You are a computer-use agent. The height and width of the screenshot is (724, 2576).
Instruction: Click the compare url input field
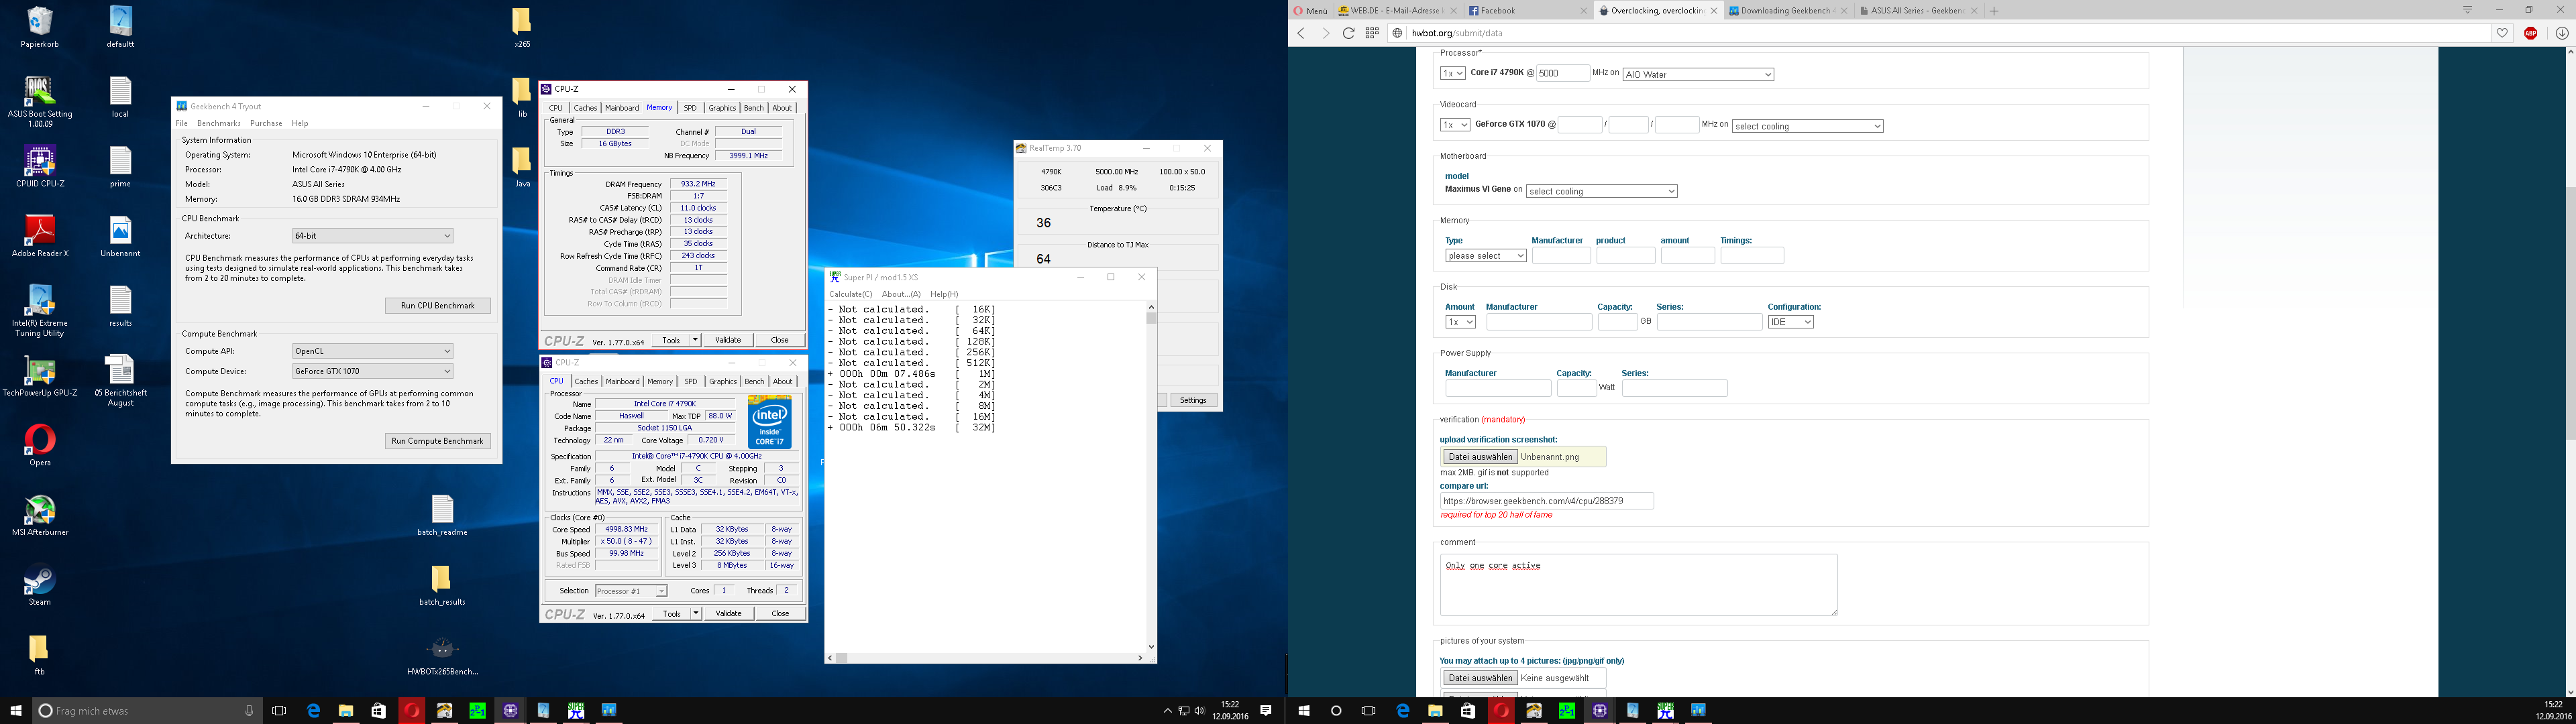tap(1546, 501)
